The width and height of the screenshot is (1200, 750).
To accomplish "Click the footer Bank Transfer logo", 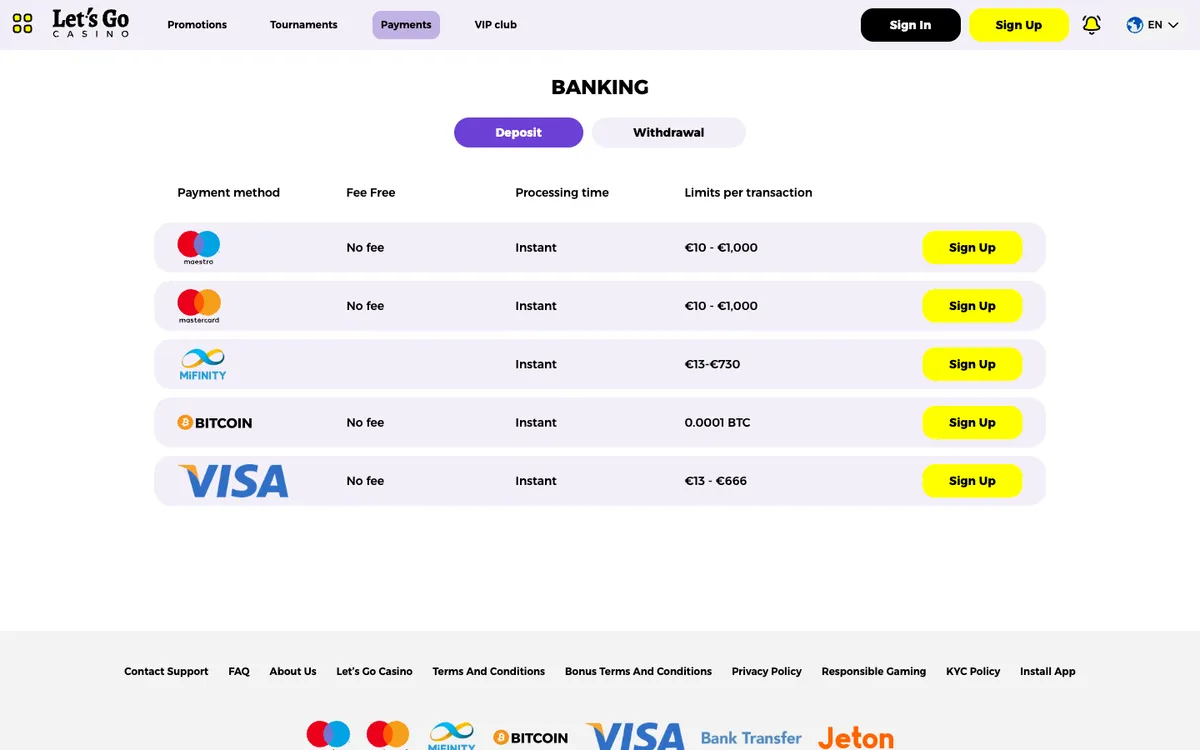I will [751, 738].
